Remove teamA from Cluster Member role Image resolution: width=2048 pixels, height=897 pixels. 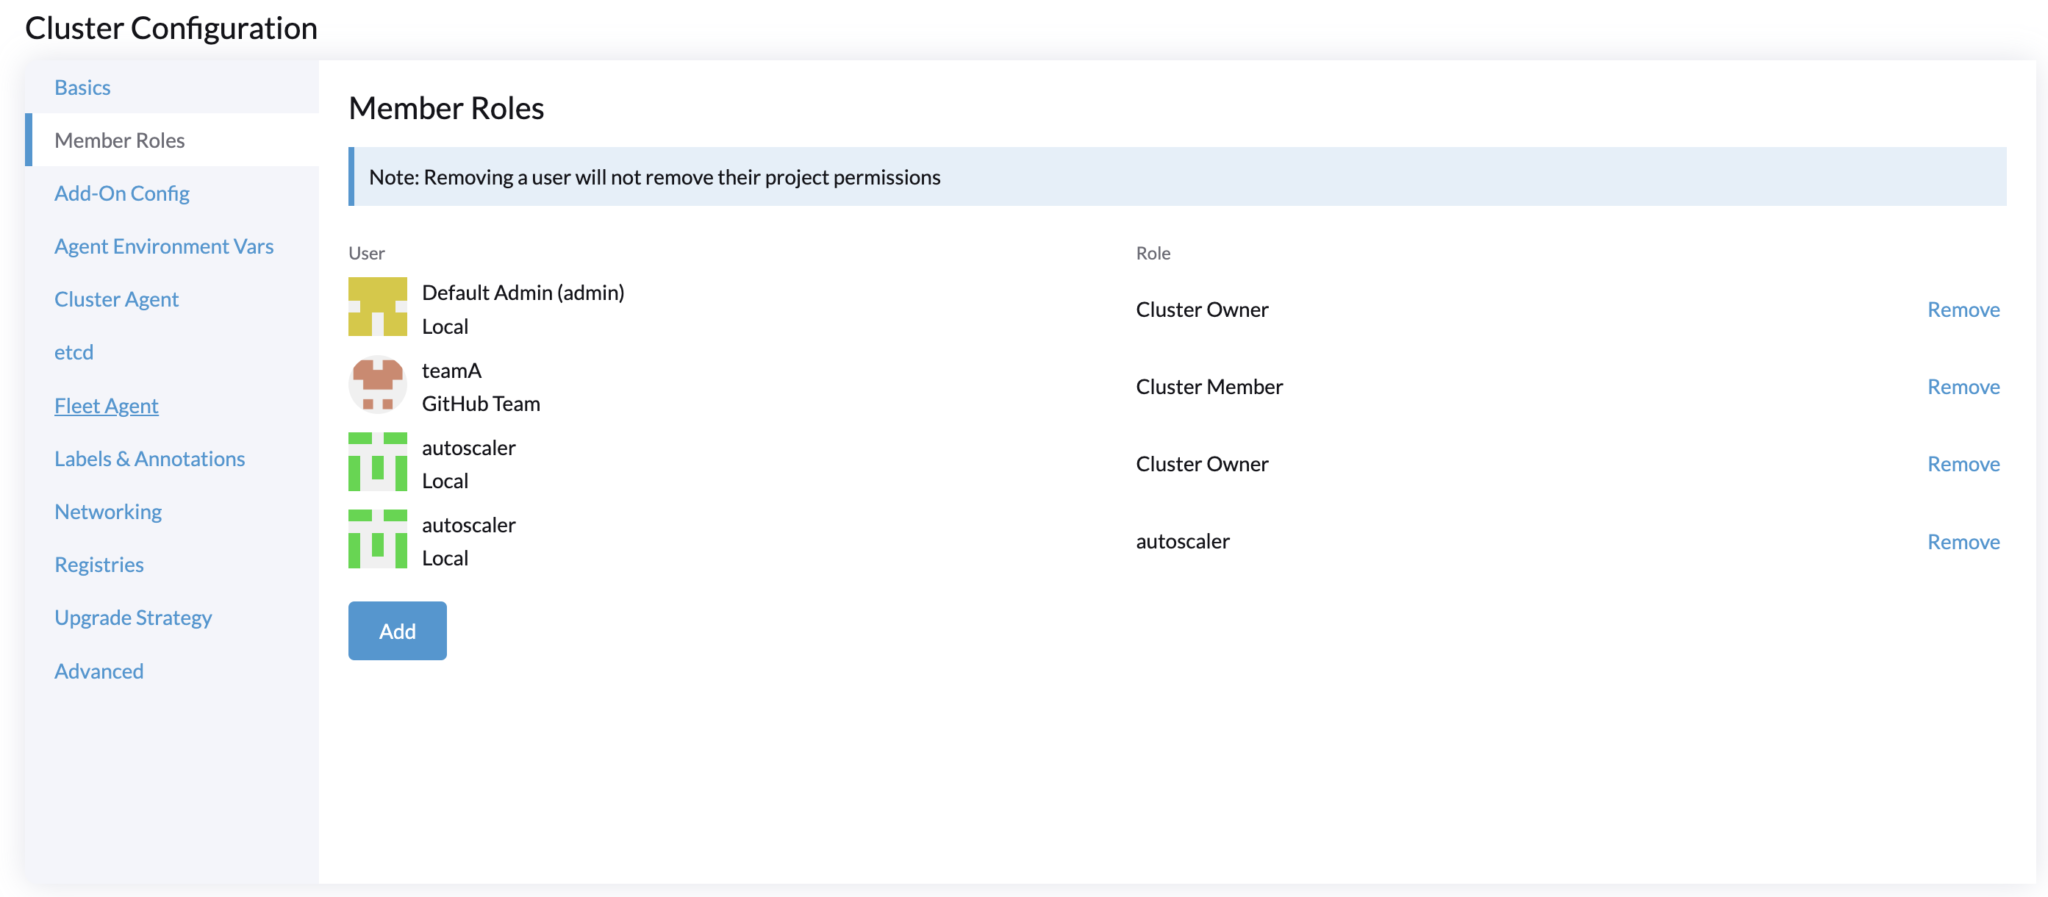click(1963, 387)
